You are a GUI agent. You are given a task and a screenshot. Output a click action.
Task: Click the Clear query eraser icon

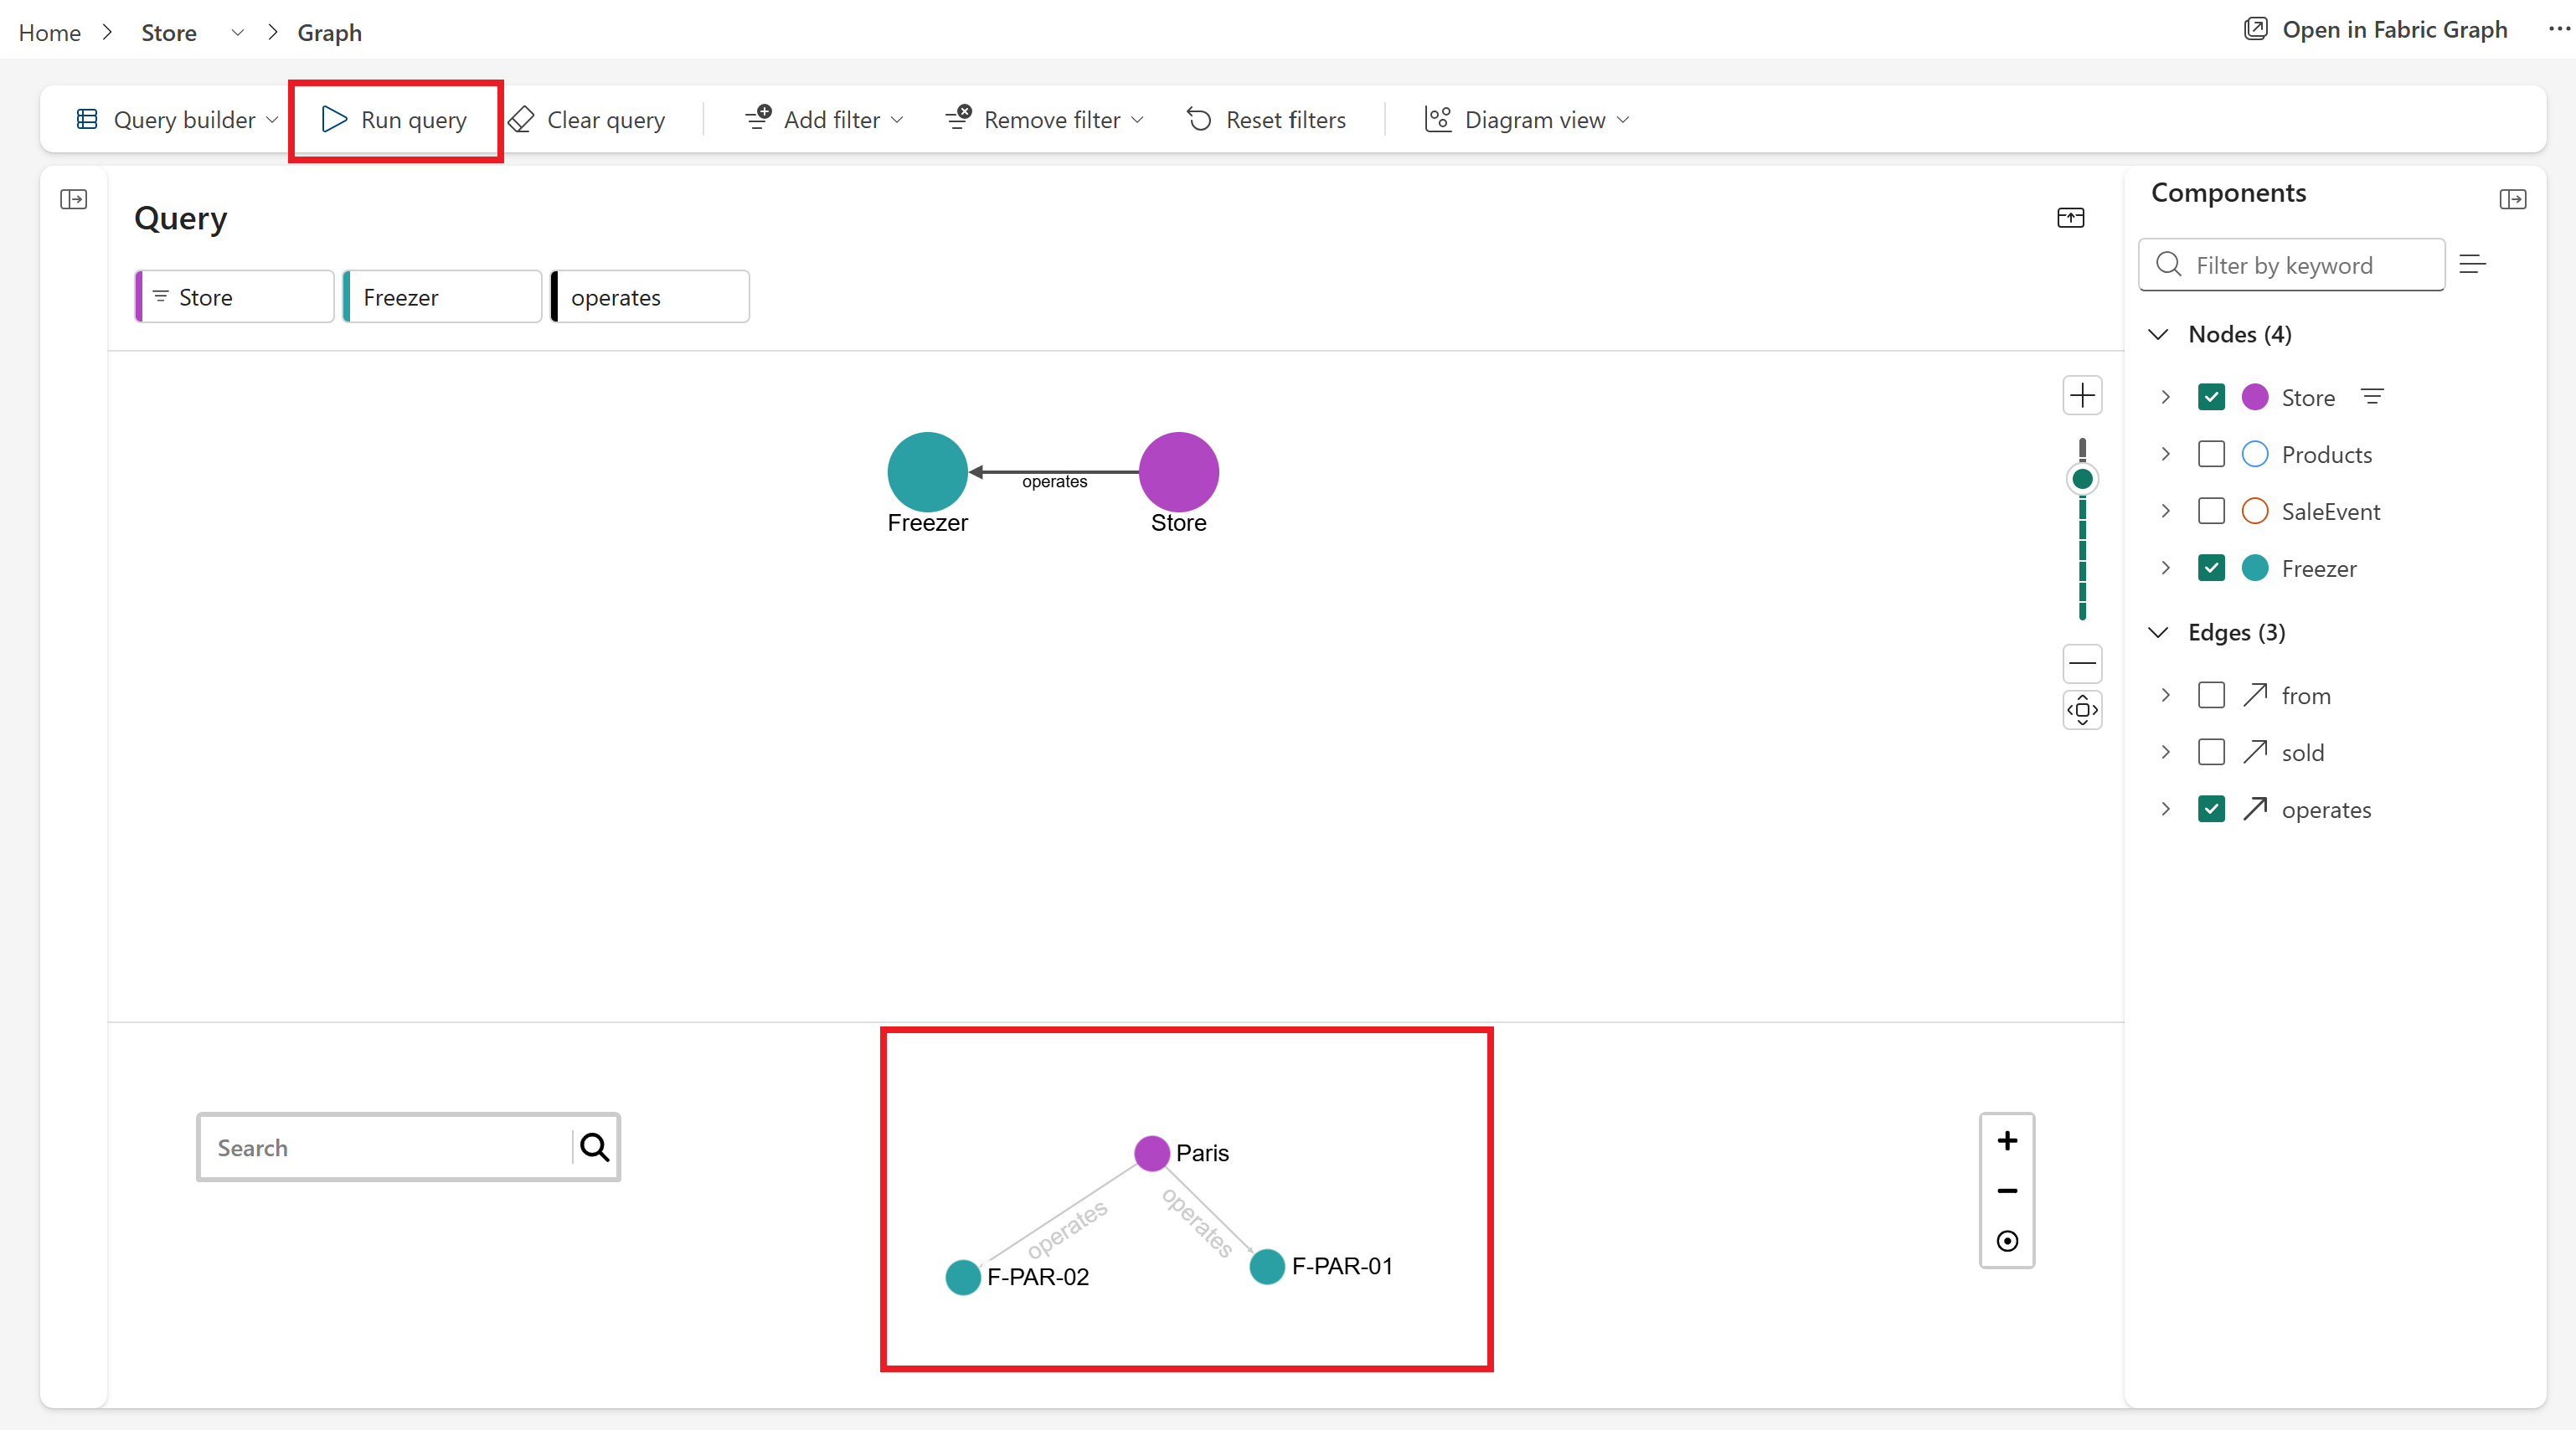point(521,120)
